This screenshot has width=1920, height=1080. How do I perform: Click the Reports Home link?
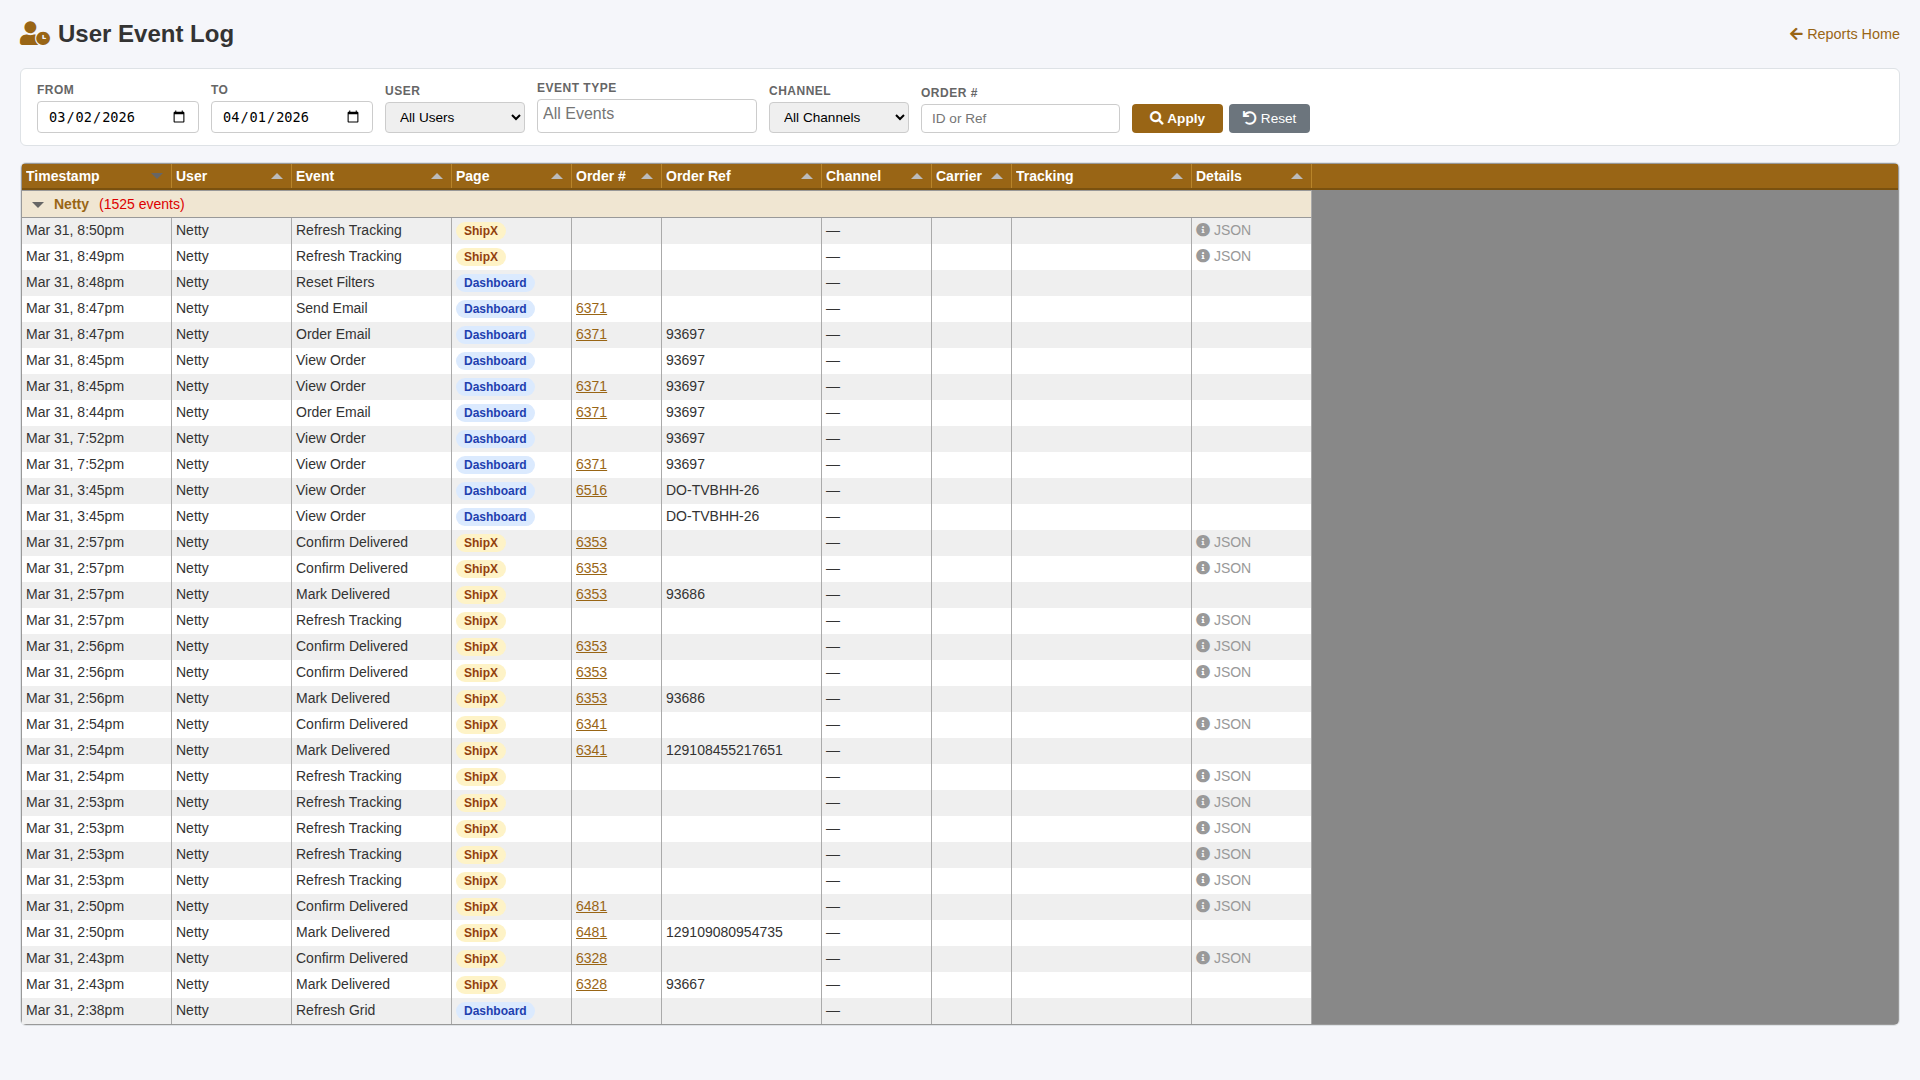pyautogui.click(x=1853, y=34)
